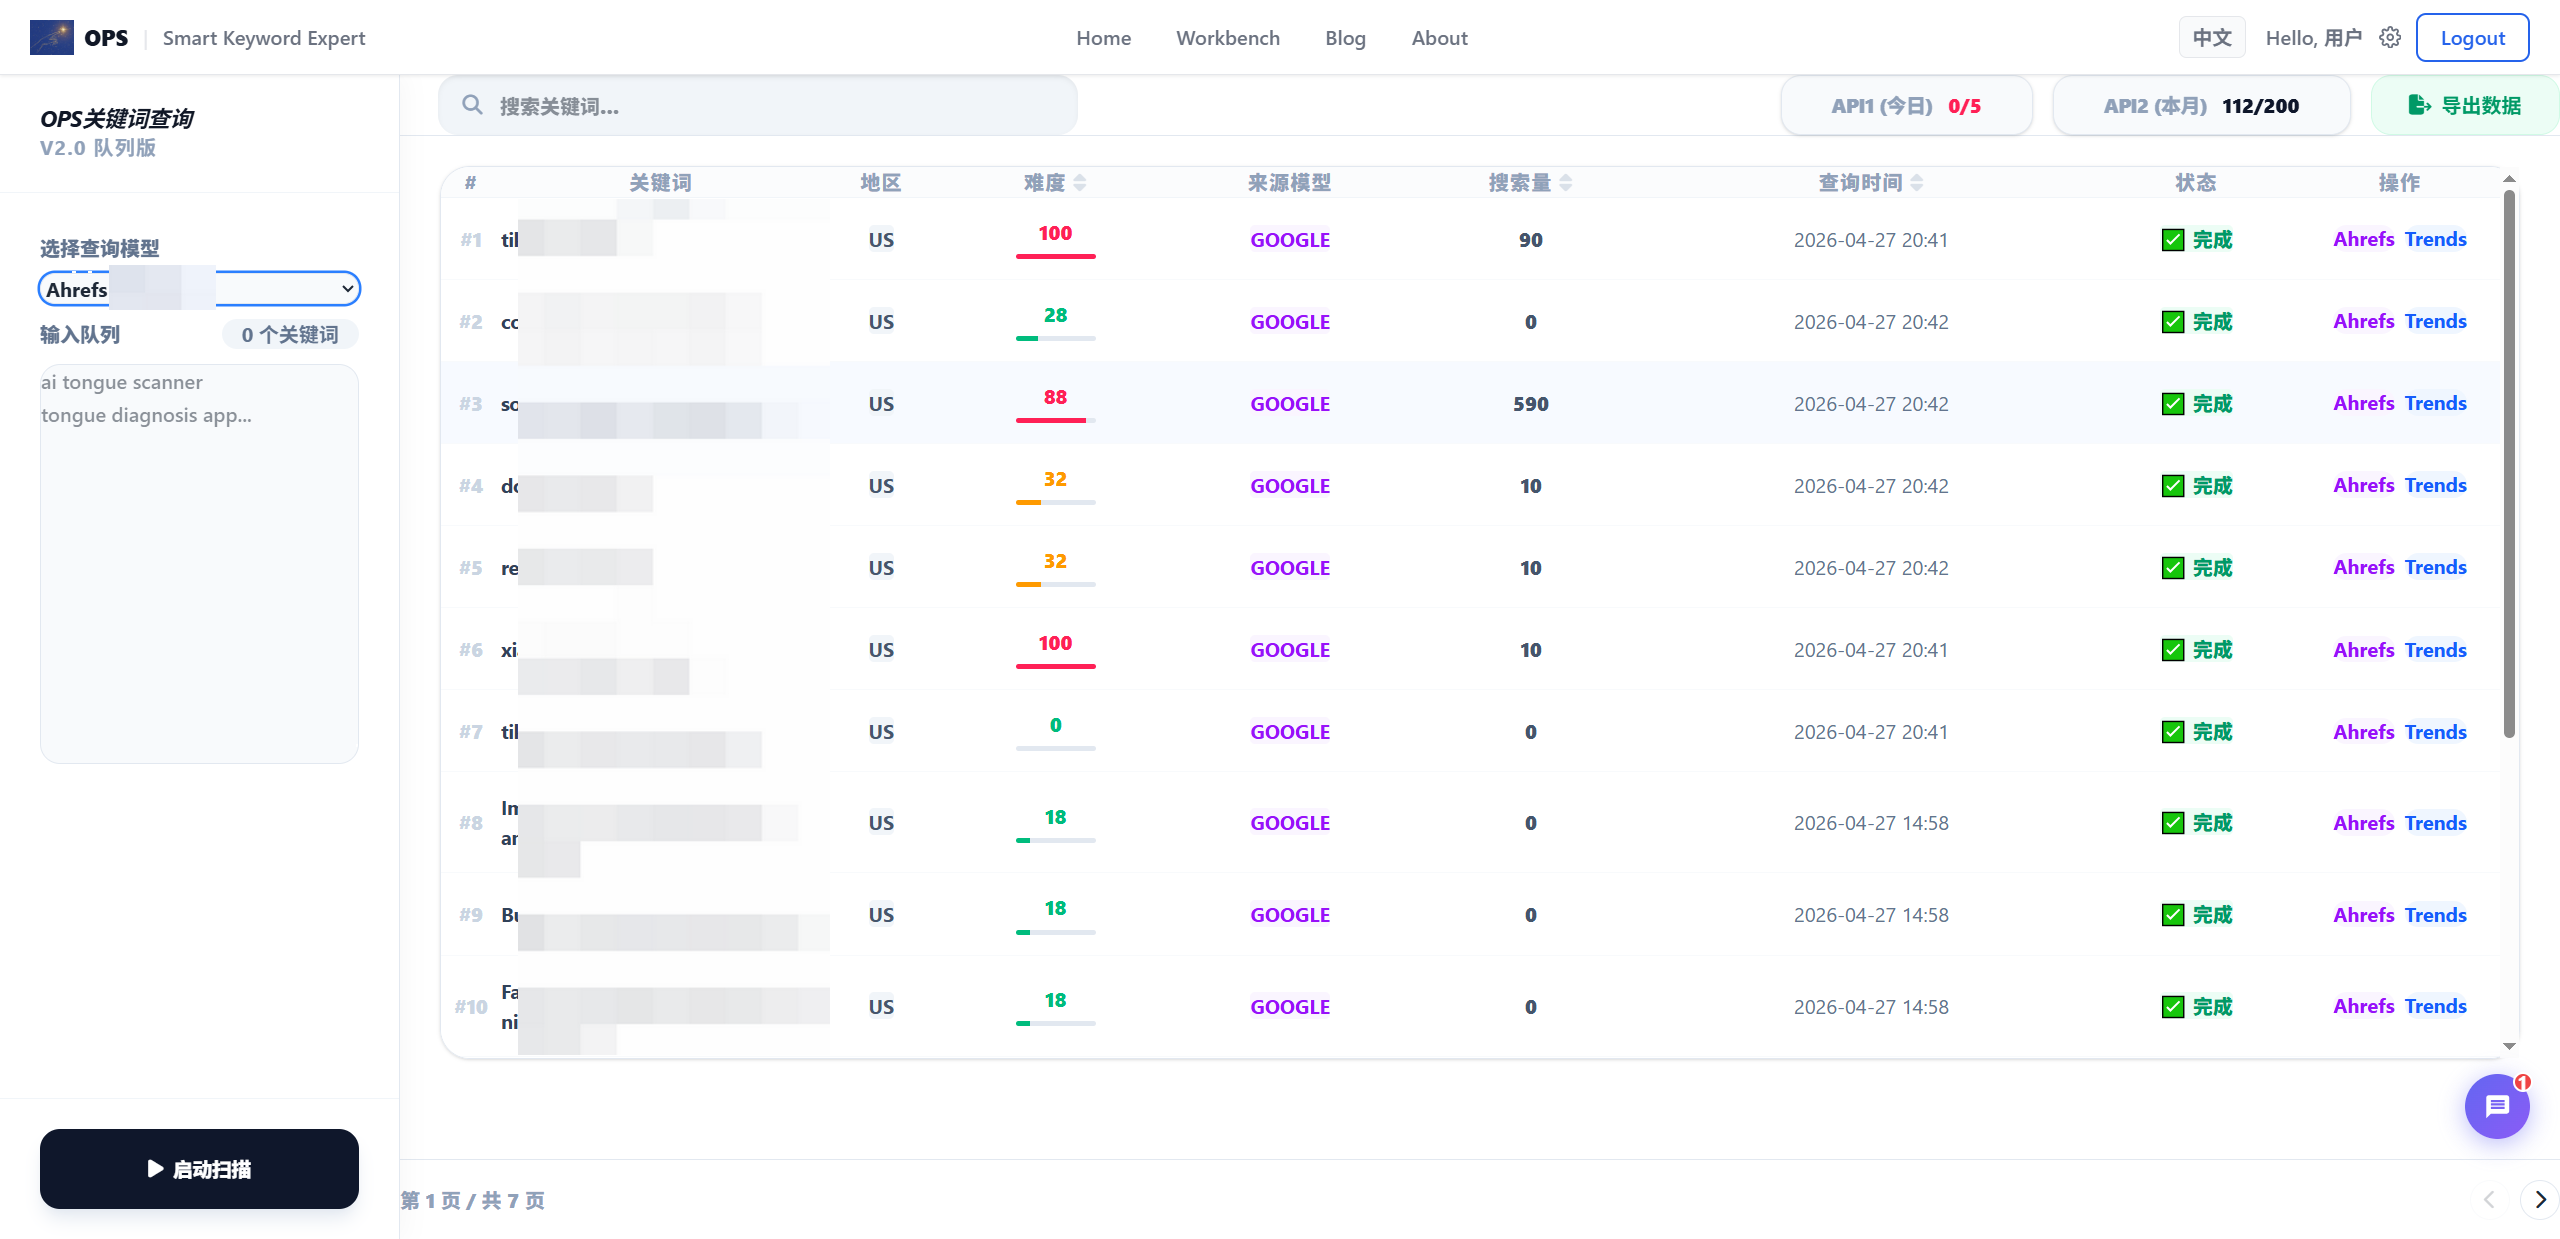Image resolution: width=2560 pixels, height=1239 pixels.
Task: Click the play icon on start scan
Action: point(155,1168)
